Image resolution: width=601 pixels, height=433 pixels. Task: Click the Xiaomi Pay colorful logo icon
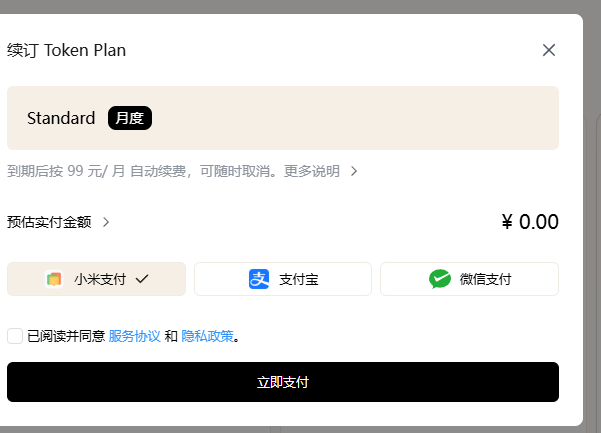point(54,279)
